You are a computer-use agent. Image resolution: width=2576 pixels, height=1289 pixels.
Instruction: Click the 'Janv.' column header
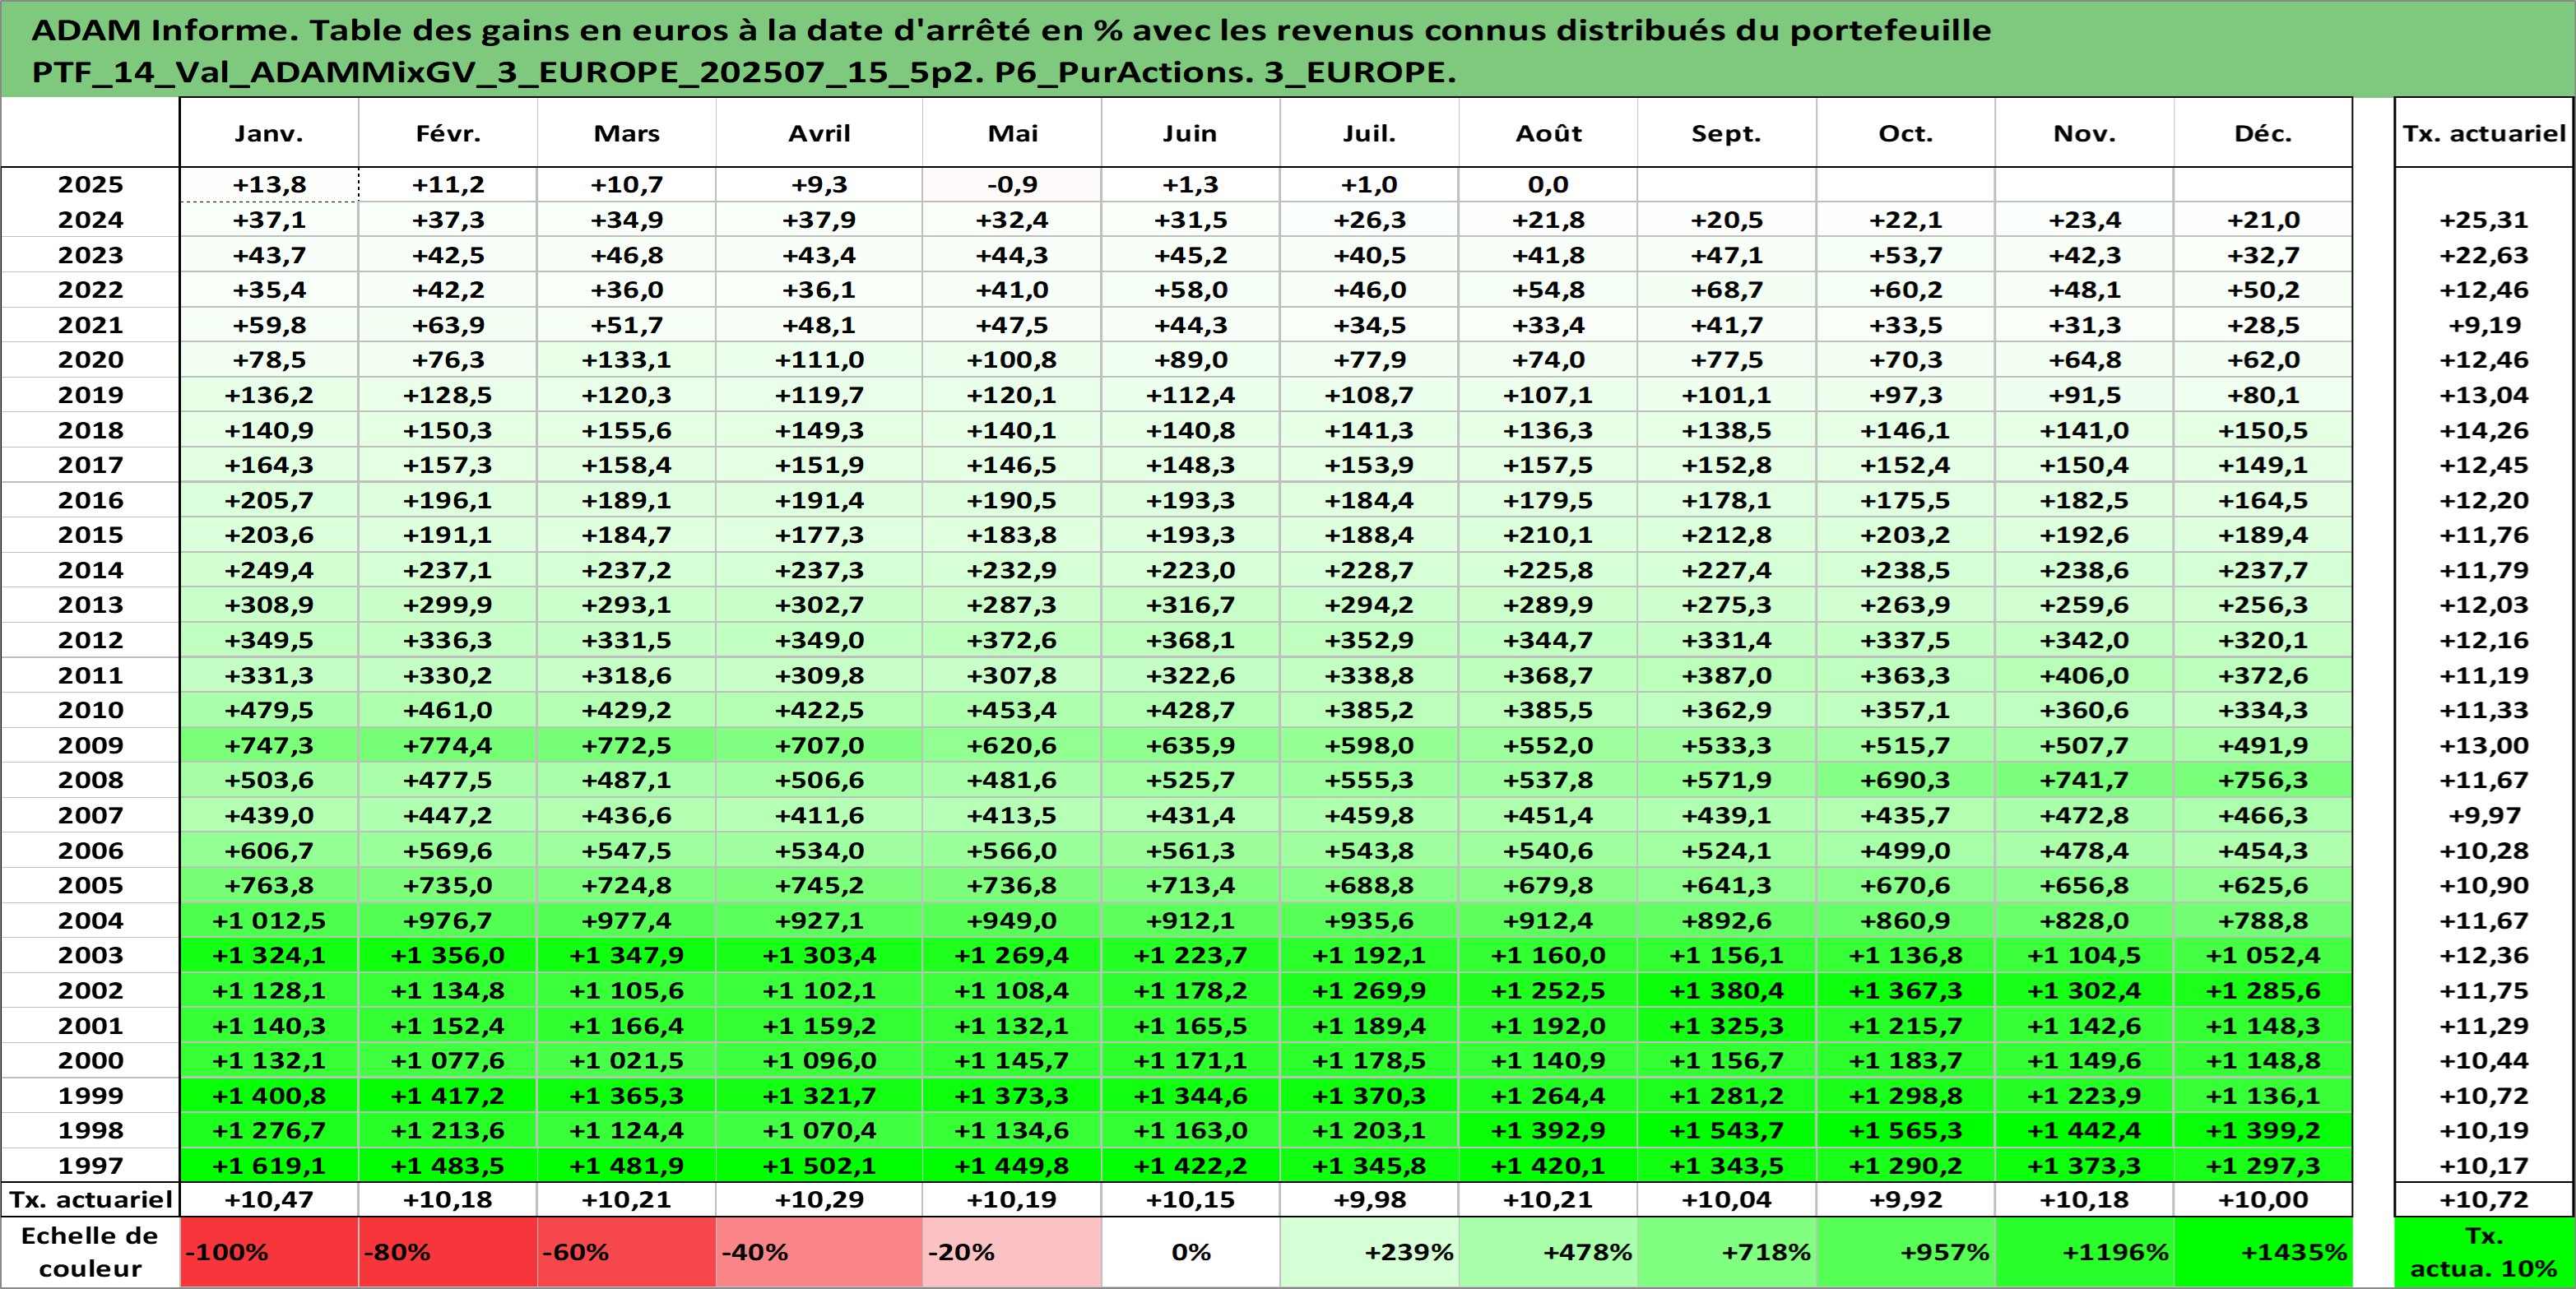(269, 133)
